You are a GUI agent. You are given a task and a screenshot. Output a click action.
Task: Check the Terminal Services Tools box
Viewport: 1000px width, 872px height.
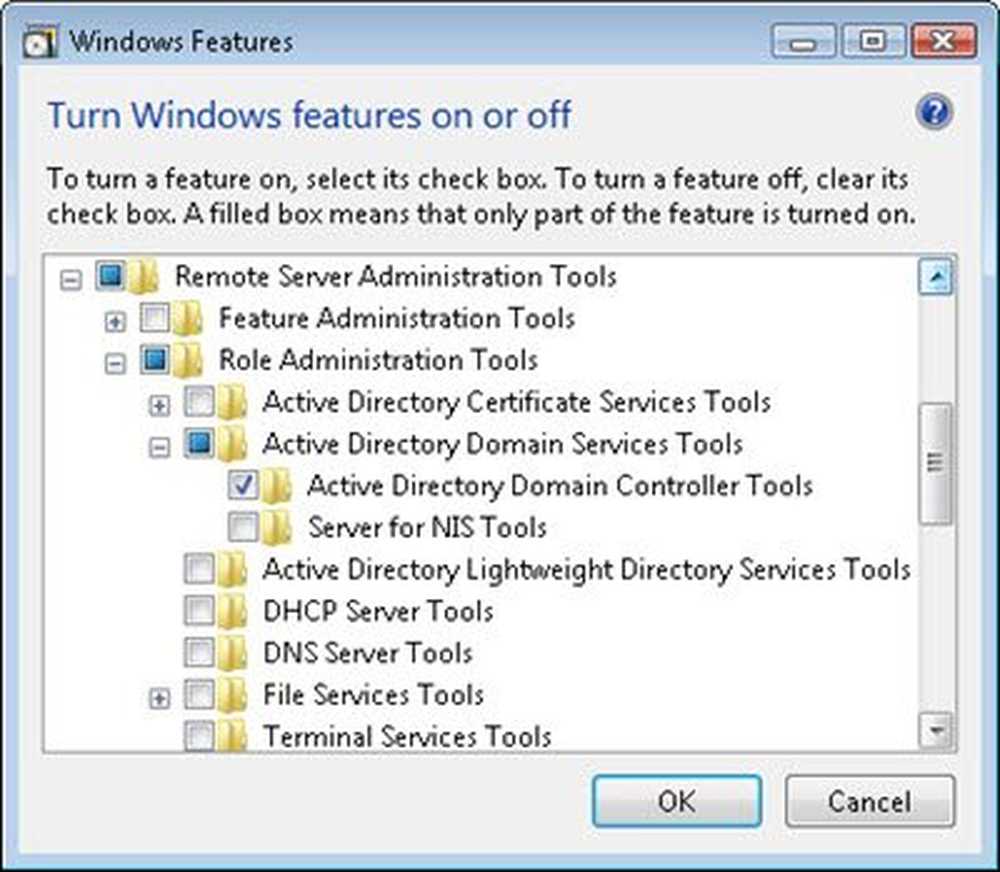(198, 736)
